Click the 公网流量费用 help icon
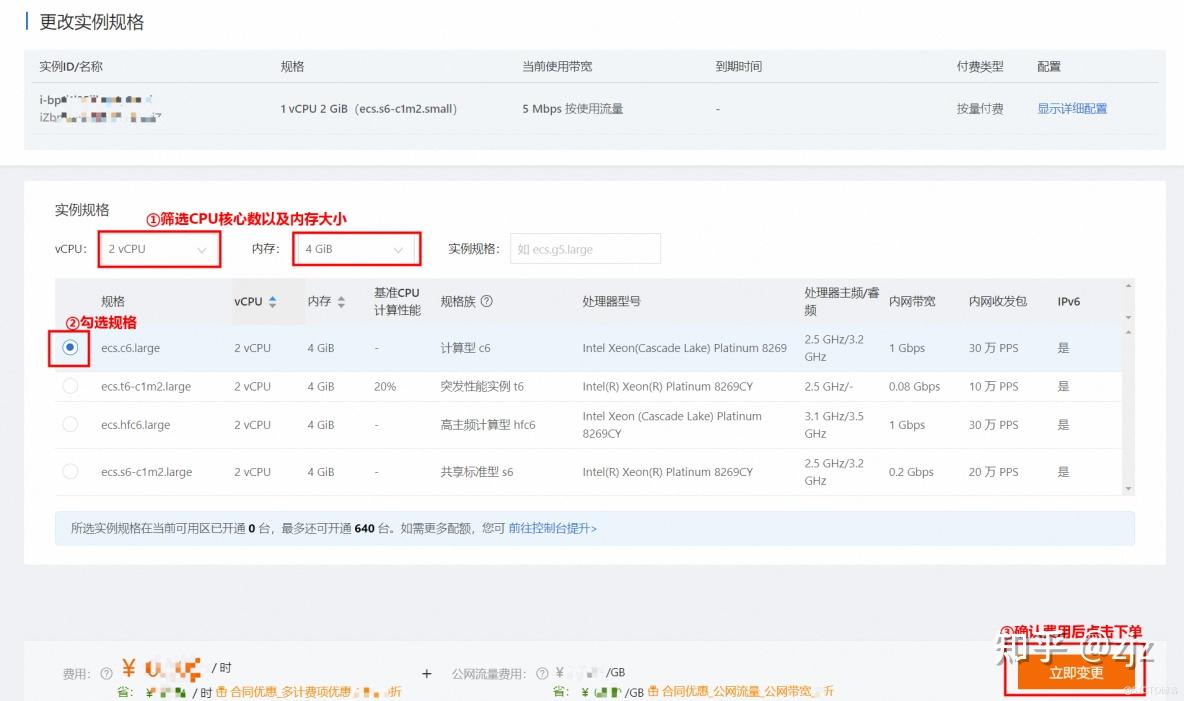The image size is (1184, 701). (x=540, y=673)
